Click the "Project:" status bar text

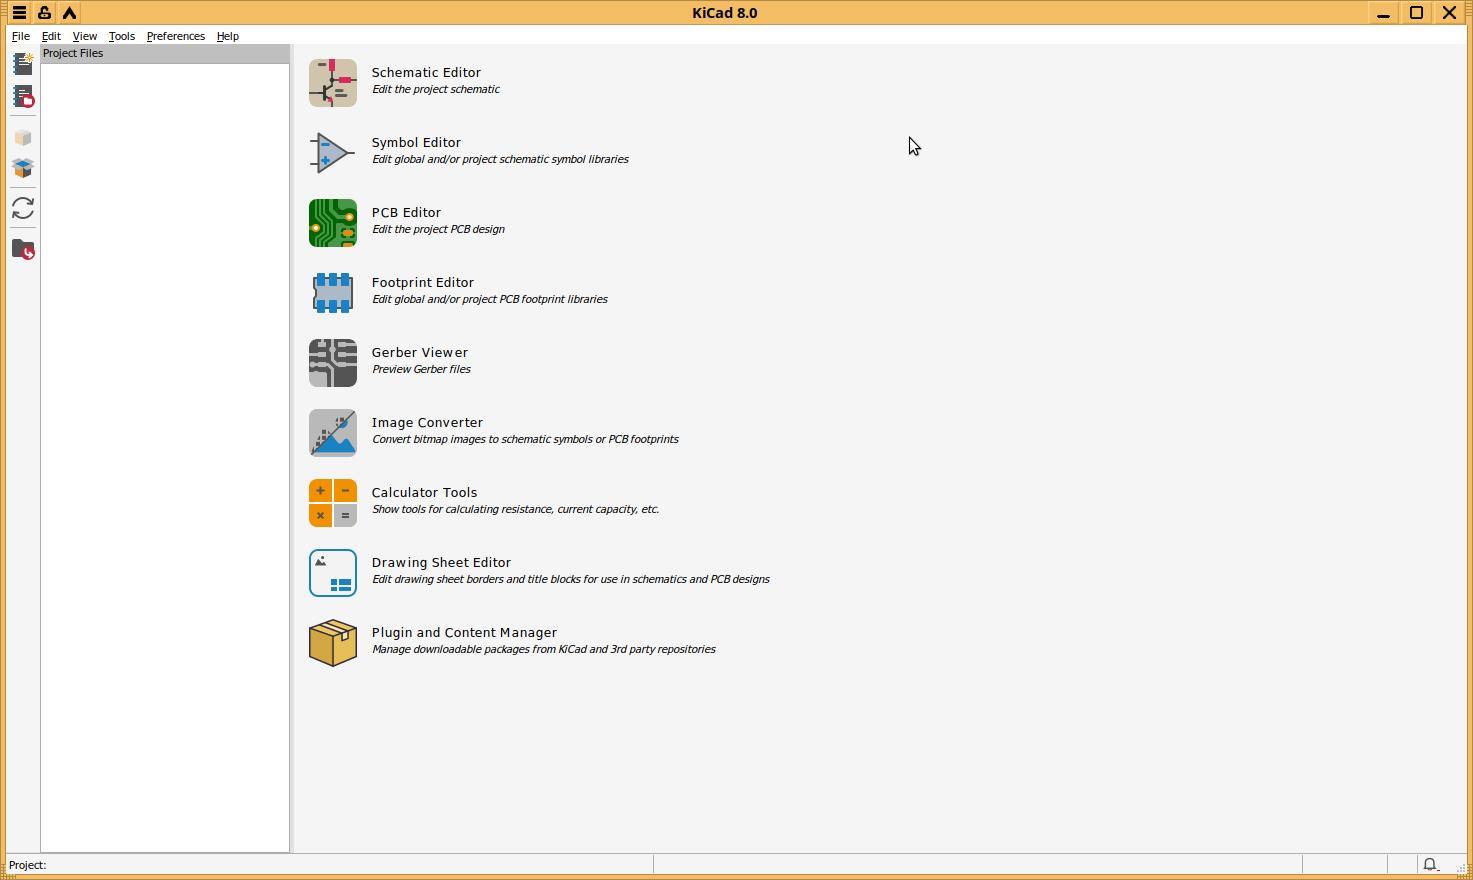tap(28, 865)
